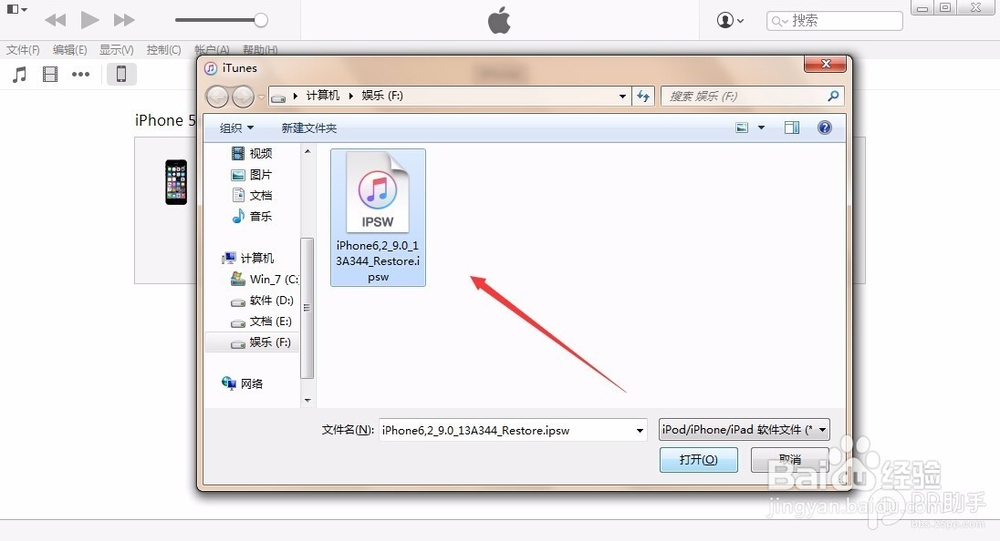Select the iPhone6,2_9.0_13A344_Restore.ipsw file icon
Image resolution: width=1000 pixels, height=541 pixels.
pos(378,218)
